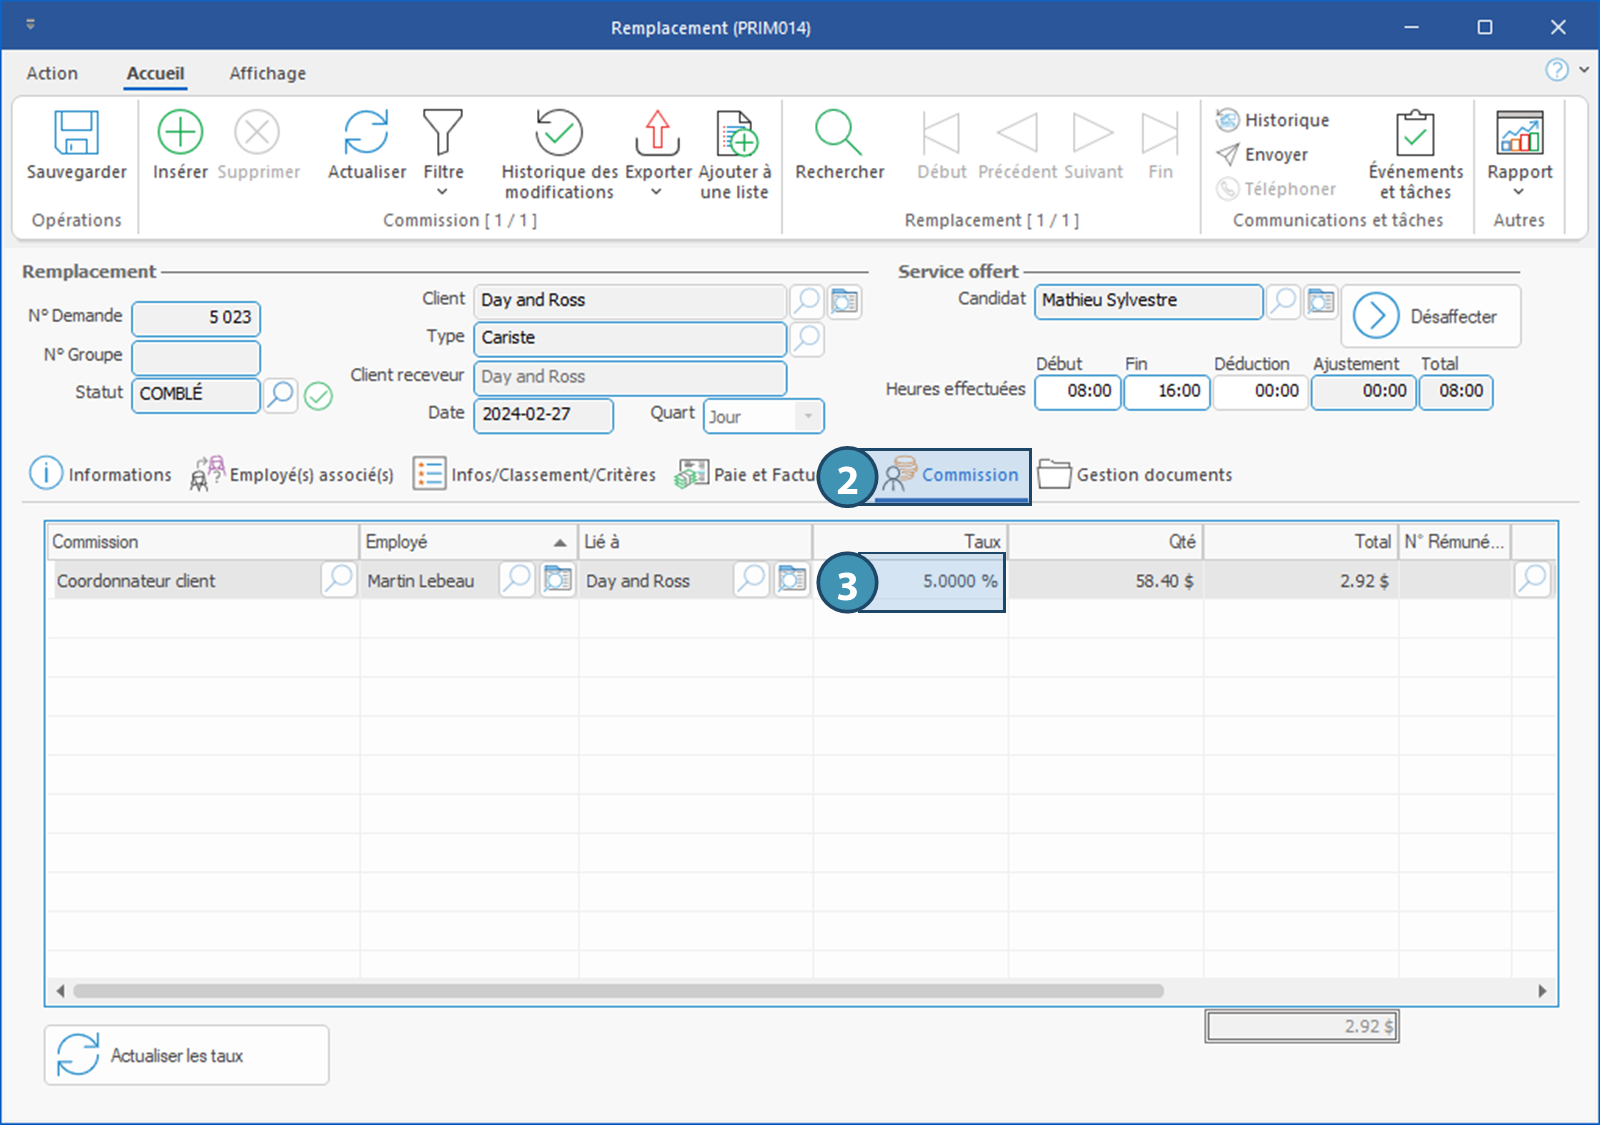Viewport: 1600px width, 1125px height.
Task: Click the horizontal scrollbar of commission grid
Action: click(618, 991)
